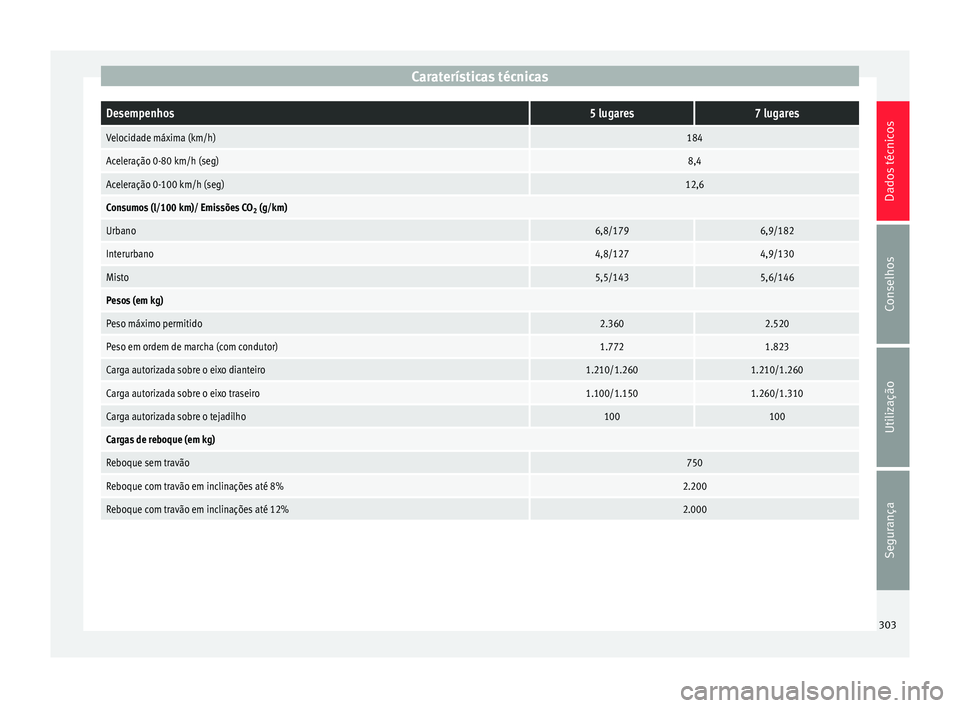
Task: Click the value 8,4
Action: coord(694,161)
